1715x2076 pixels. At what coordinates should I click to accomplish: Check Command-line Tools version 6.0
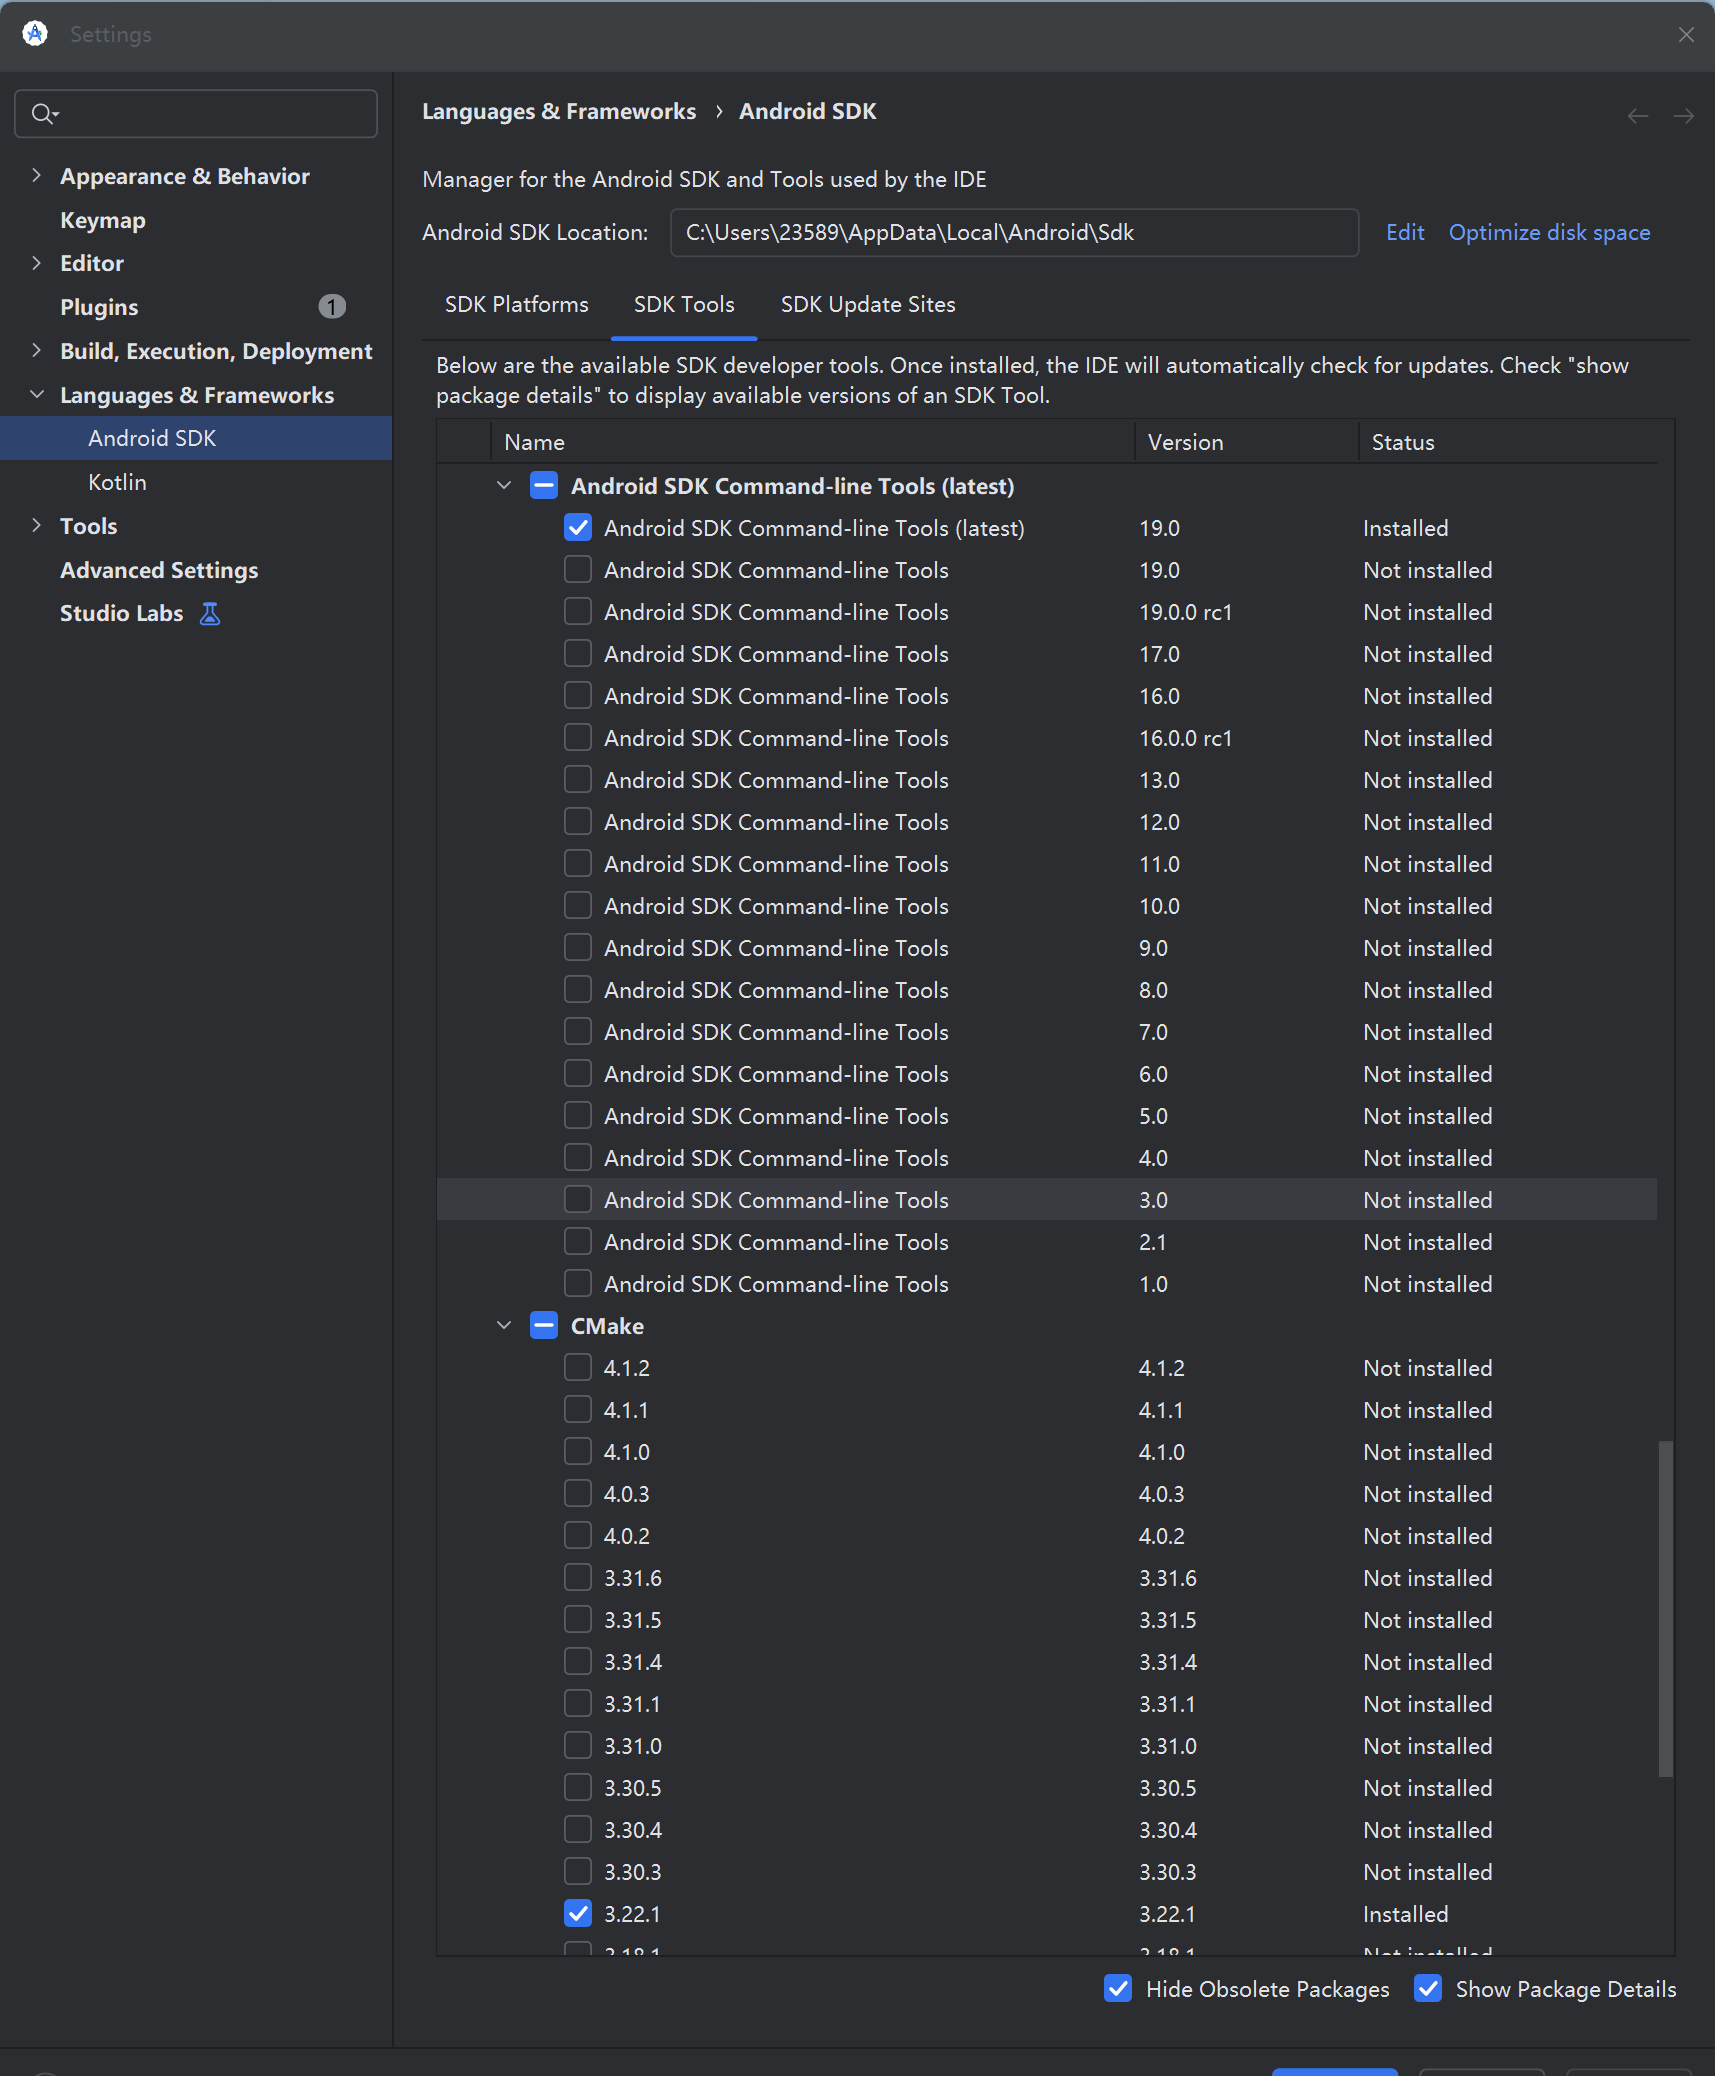(578, 1074)
